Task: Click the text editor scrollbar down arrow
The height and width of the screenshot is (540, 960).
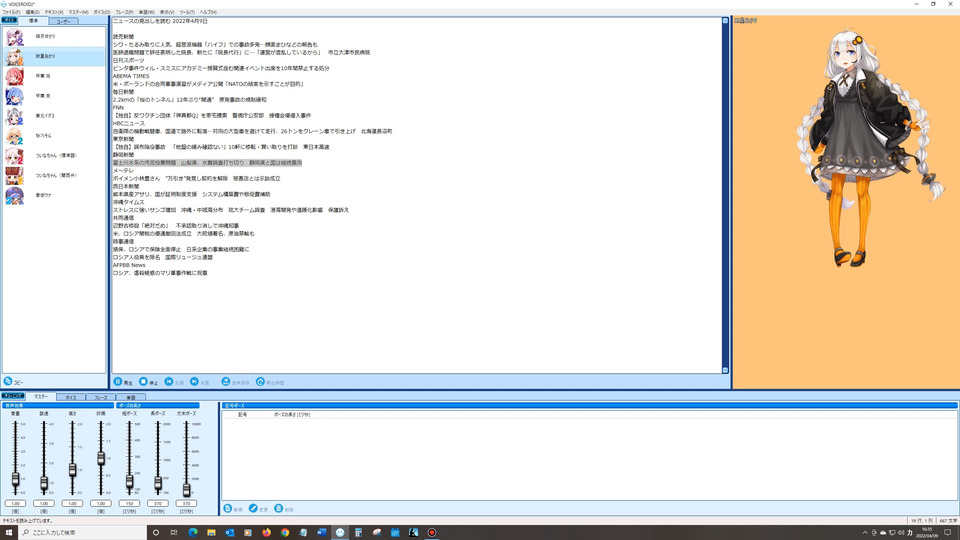Action: click(x=725, y=370)
